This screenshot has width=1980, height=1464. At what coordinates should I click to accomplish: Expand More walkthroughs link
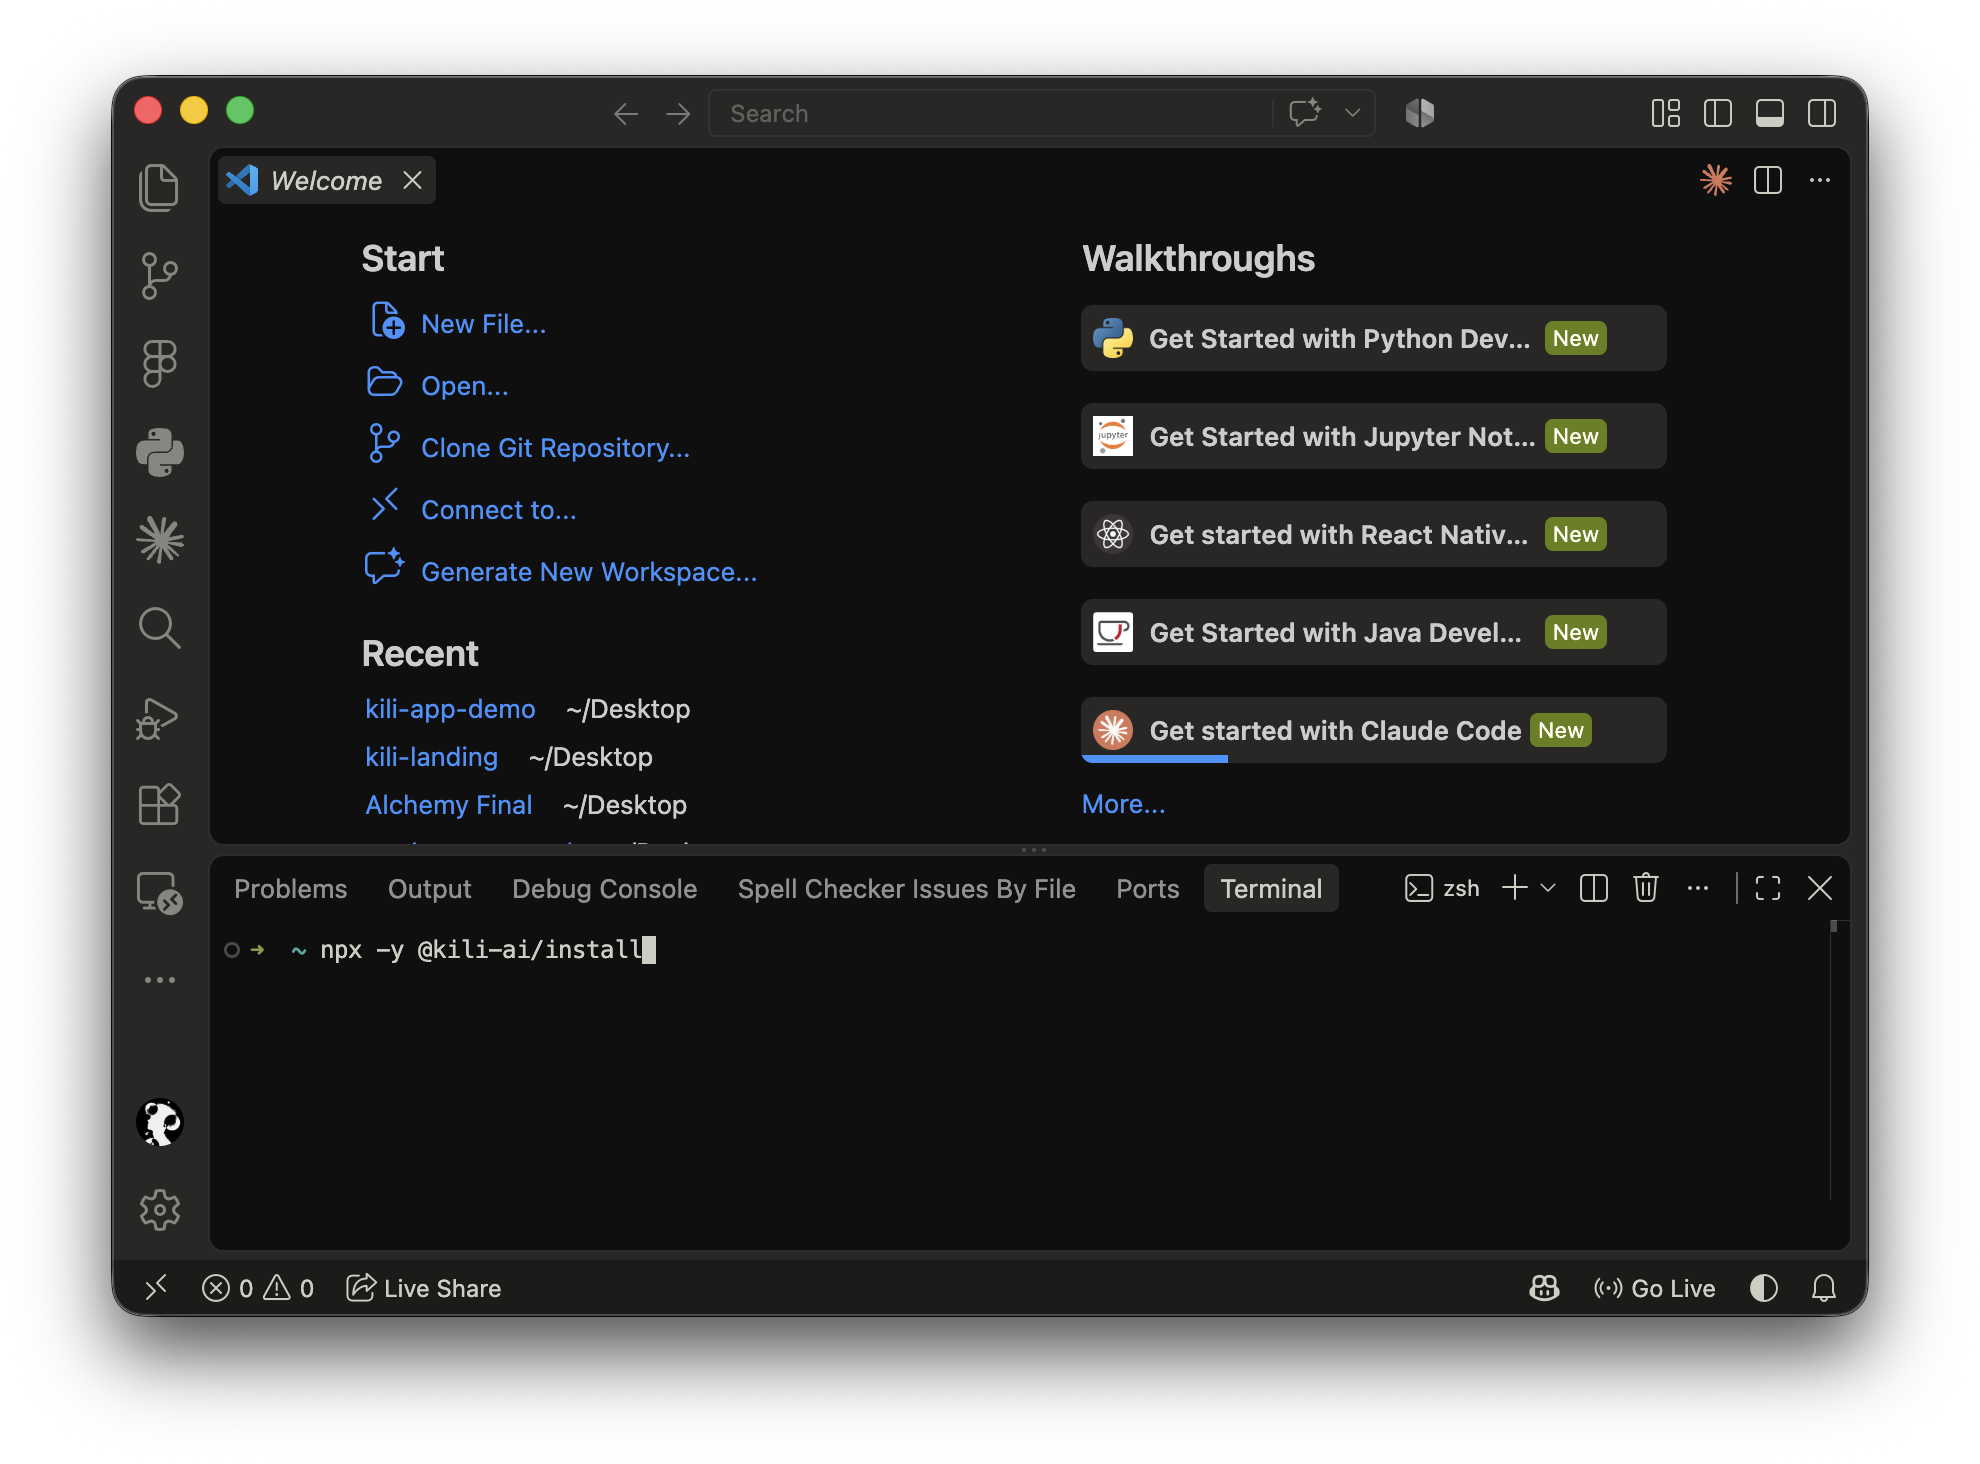pyautogui.click(x=1123, y=804)
